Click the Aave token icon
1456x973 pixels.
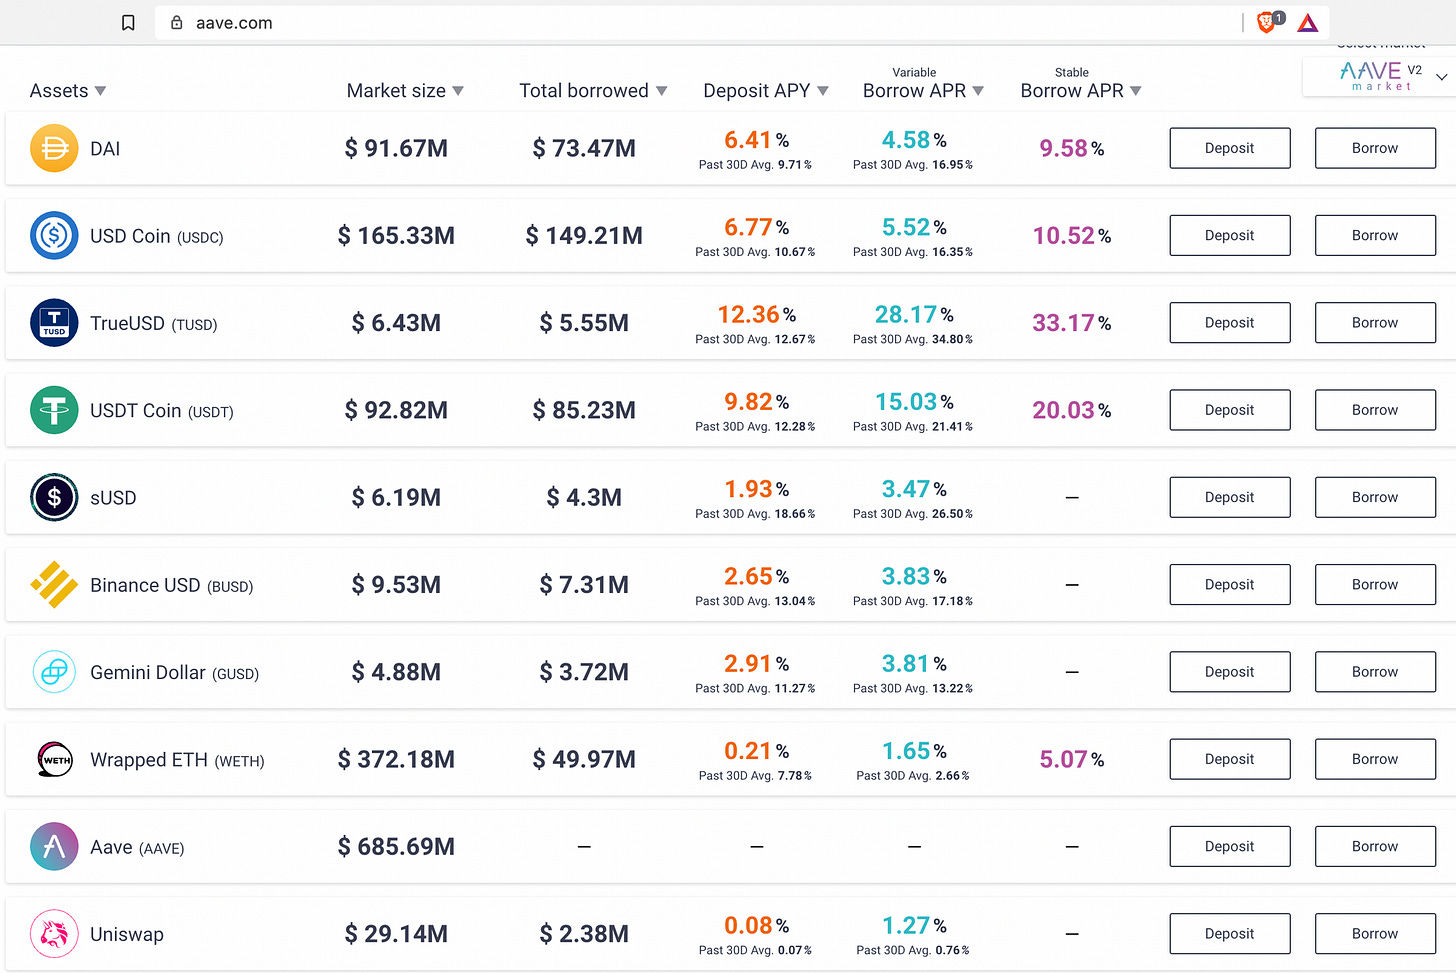[x=54, y=847]
